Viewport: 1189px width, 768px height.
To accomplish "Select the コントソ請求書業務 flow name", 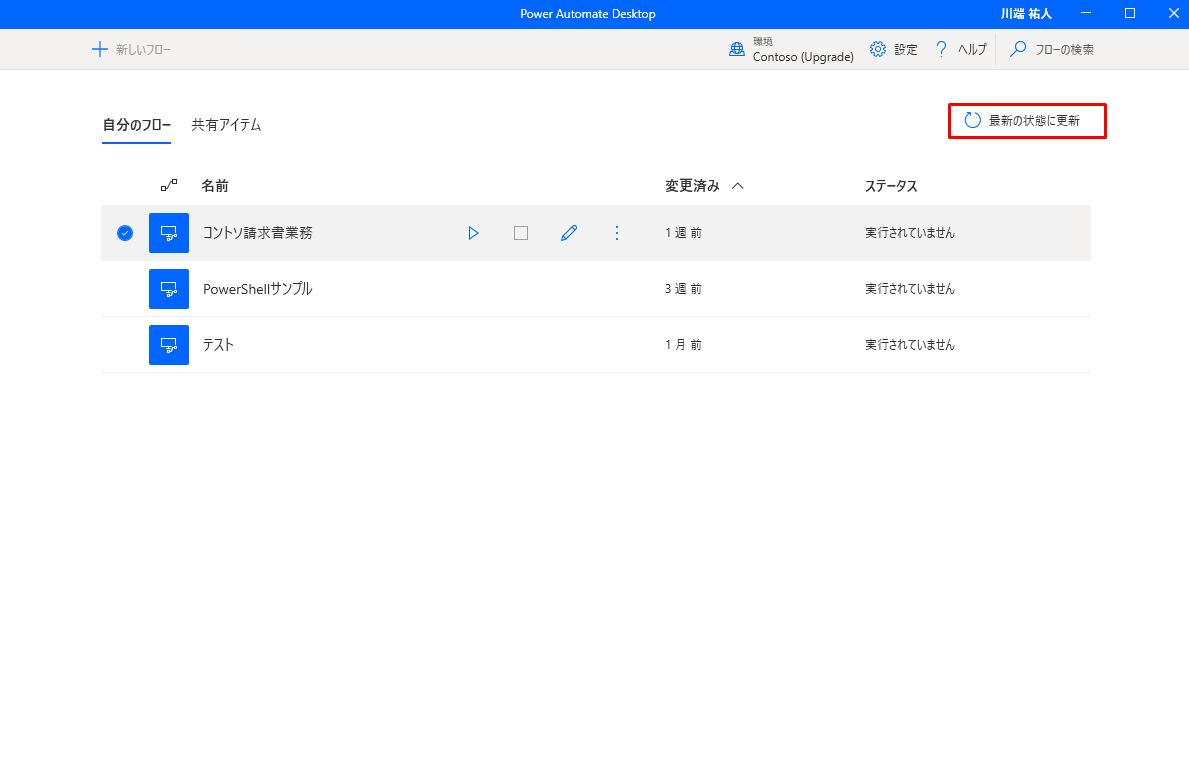I will point(258,233).
